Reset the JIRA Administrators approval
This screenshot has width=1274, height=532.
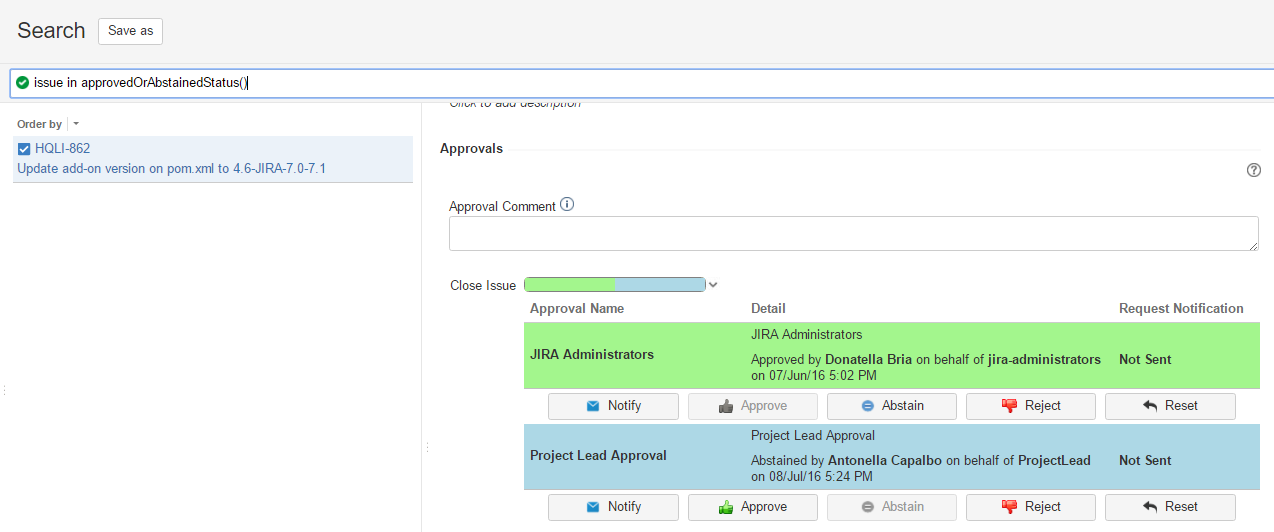click(x=1170, y=406)
